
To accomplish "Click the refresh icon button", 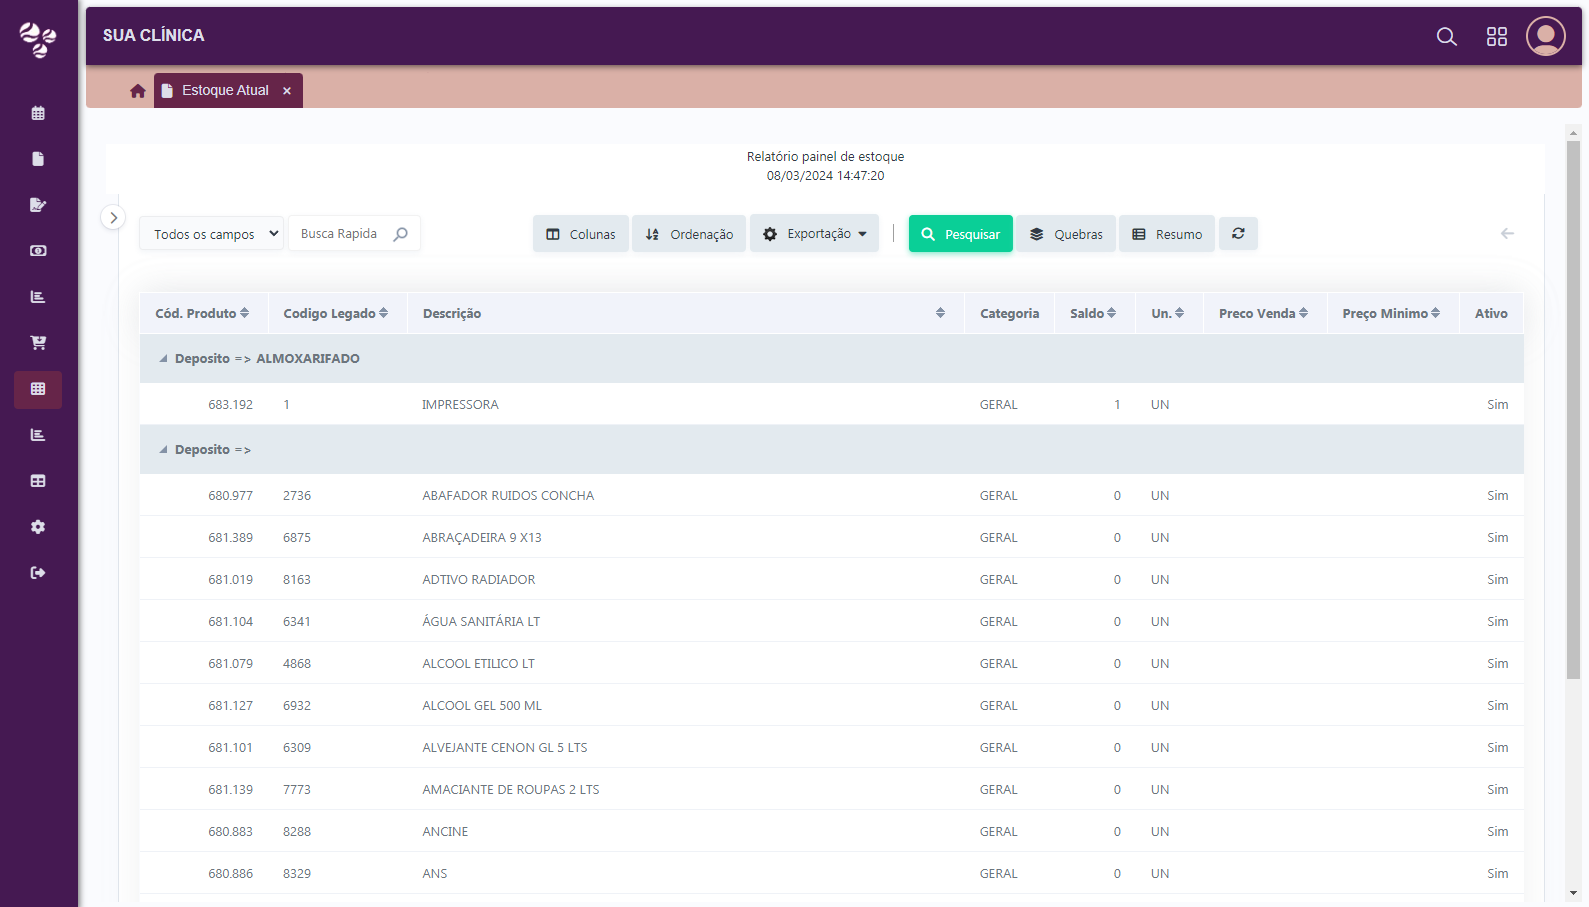I will (x=1238, y=234).
